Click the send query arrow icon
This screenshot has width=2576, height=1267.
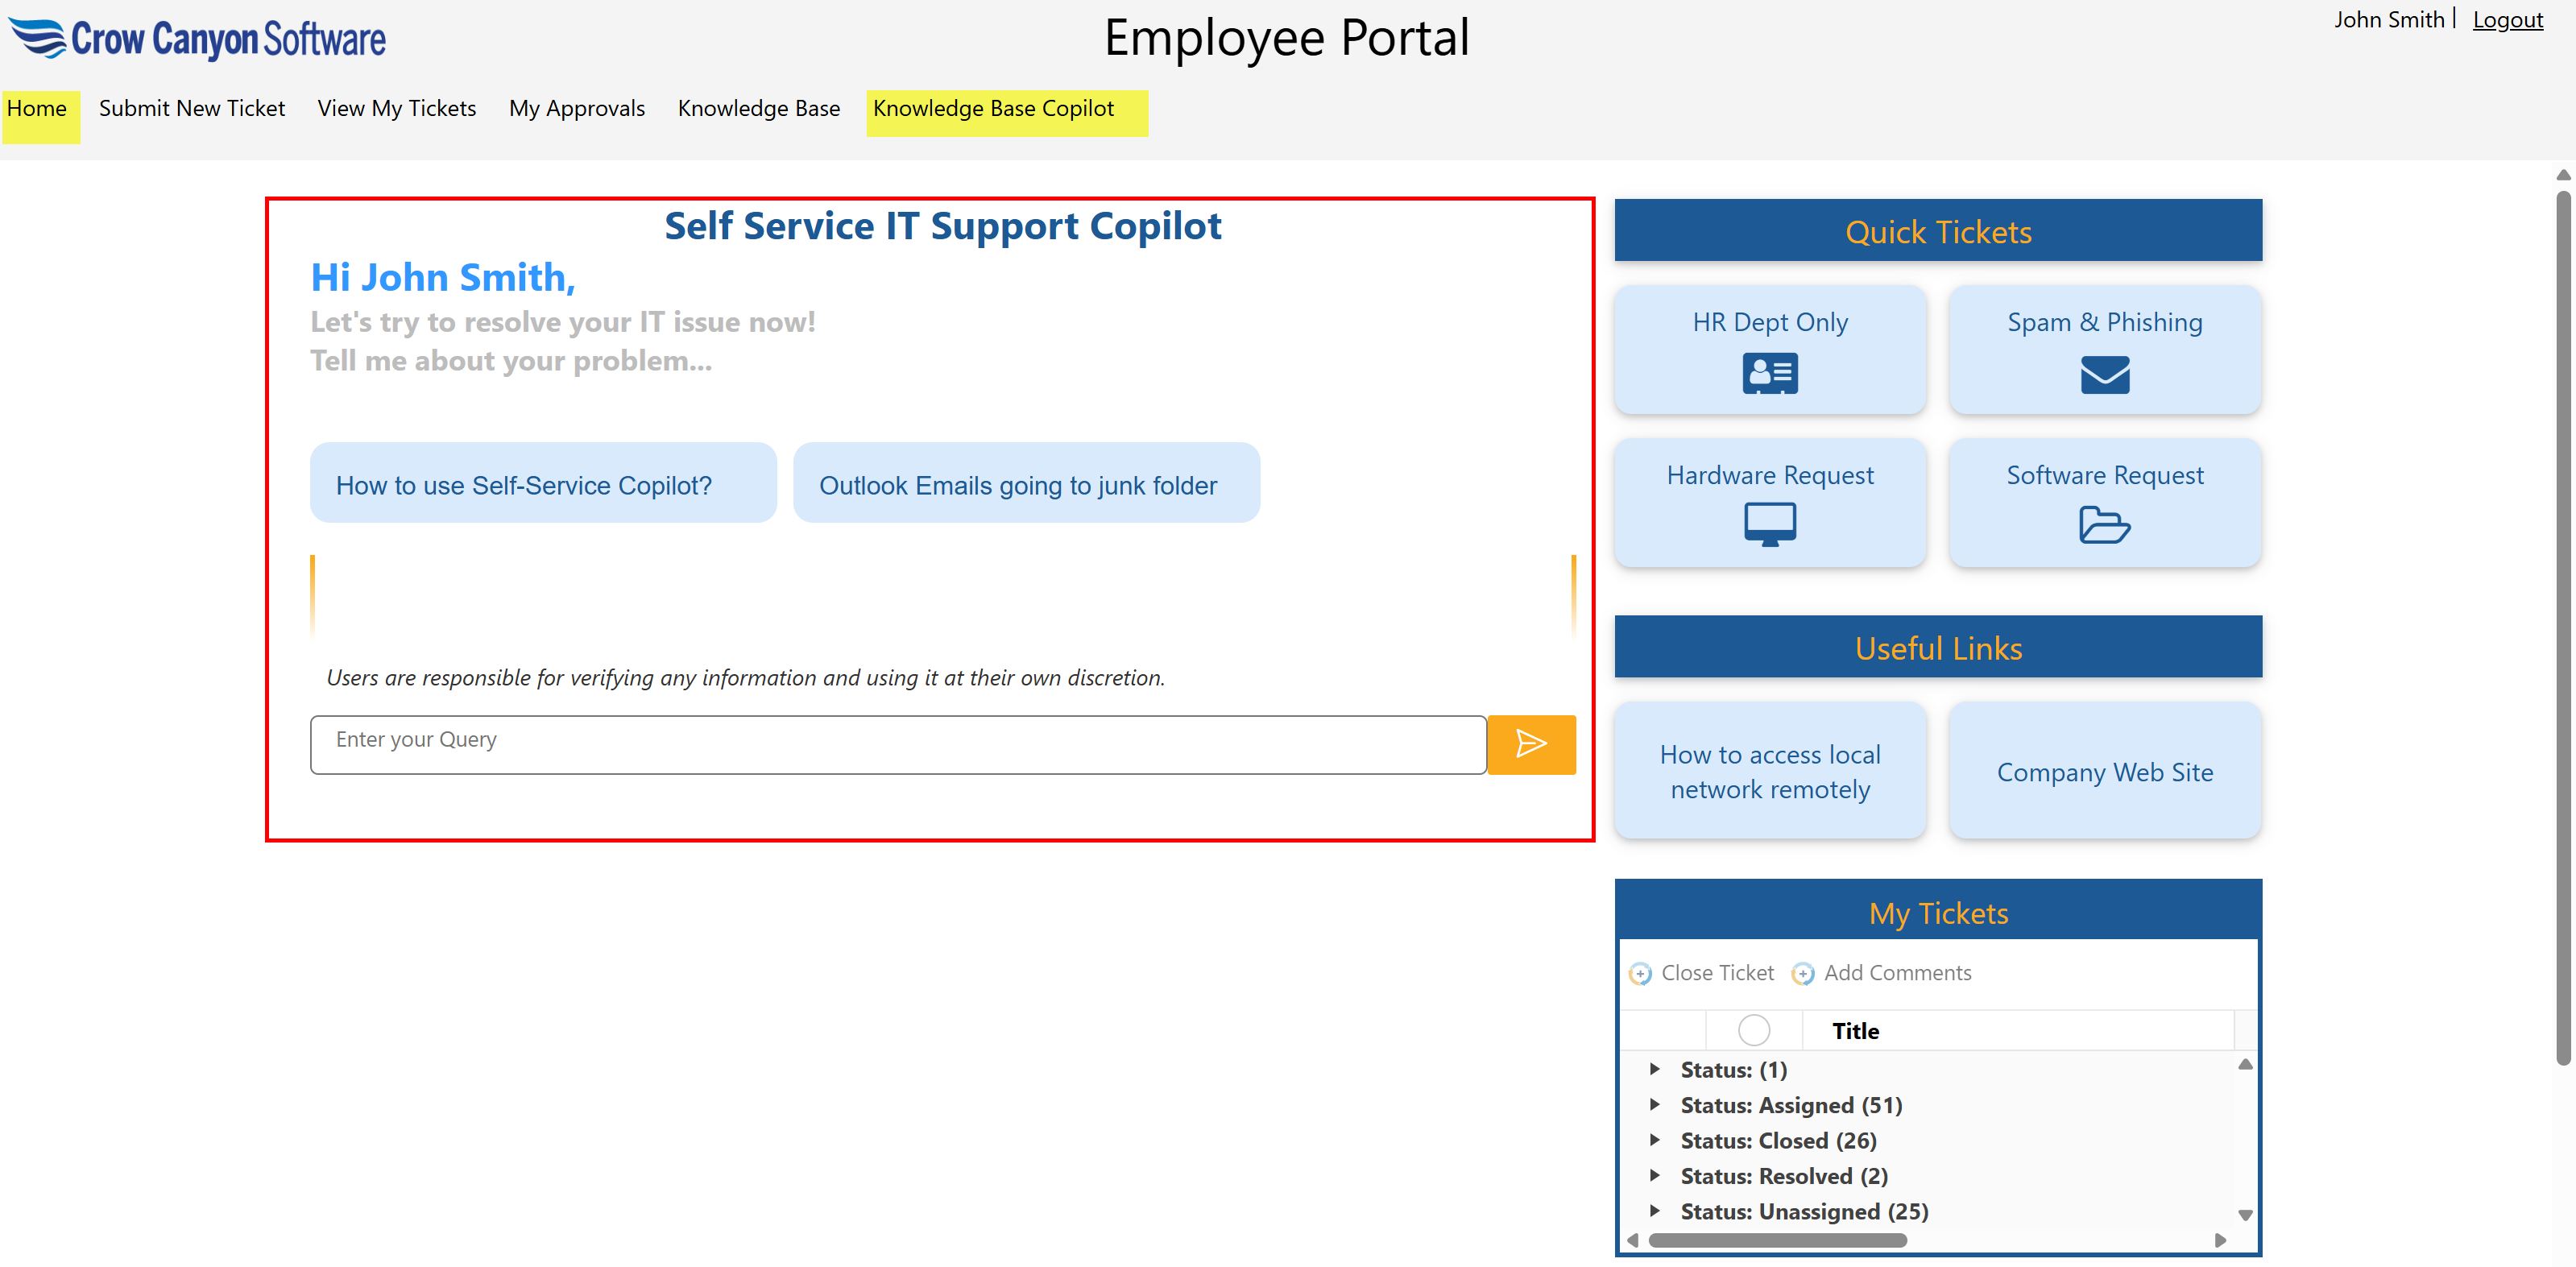pyautogui.click(x=1531, y=744)
